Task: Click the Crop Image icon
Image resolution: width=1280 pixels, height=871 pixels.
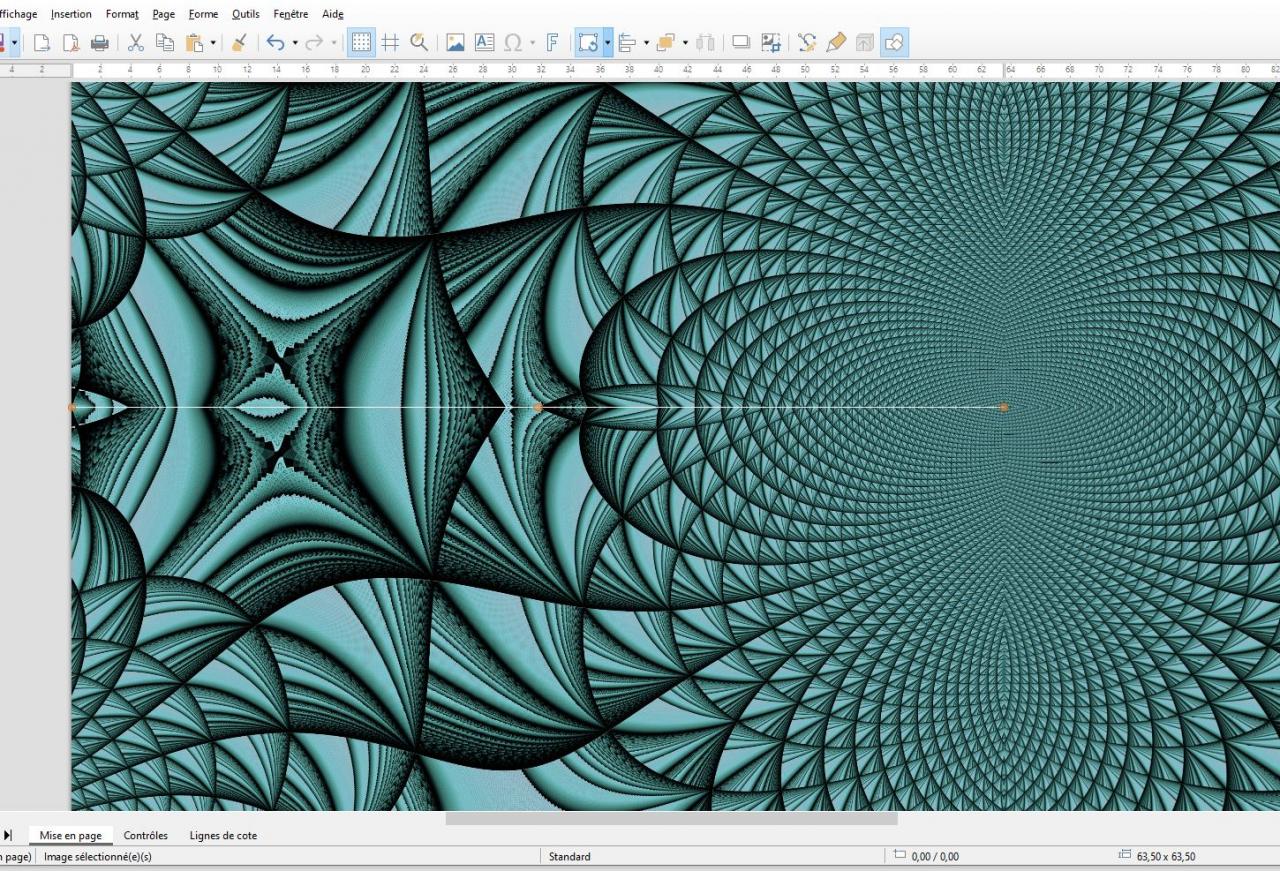Action: point(770,42)
